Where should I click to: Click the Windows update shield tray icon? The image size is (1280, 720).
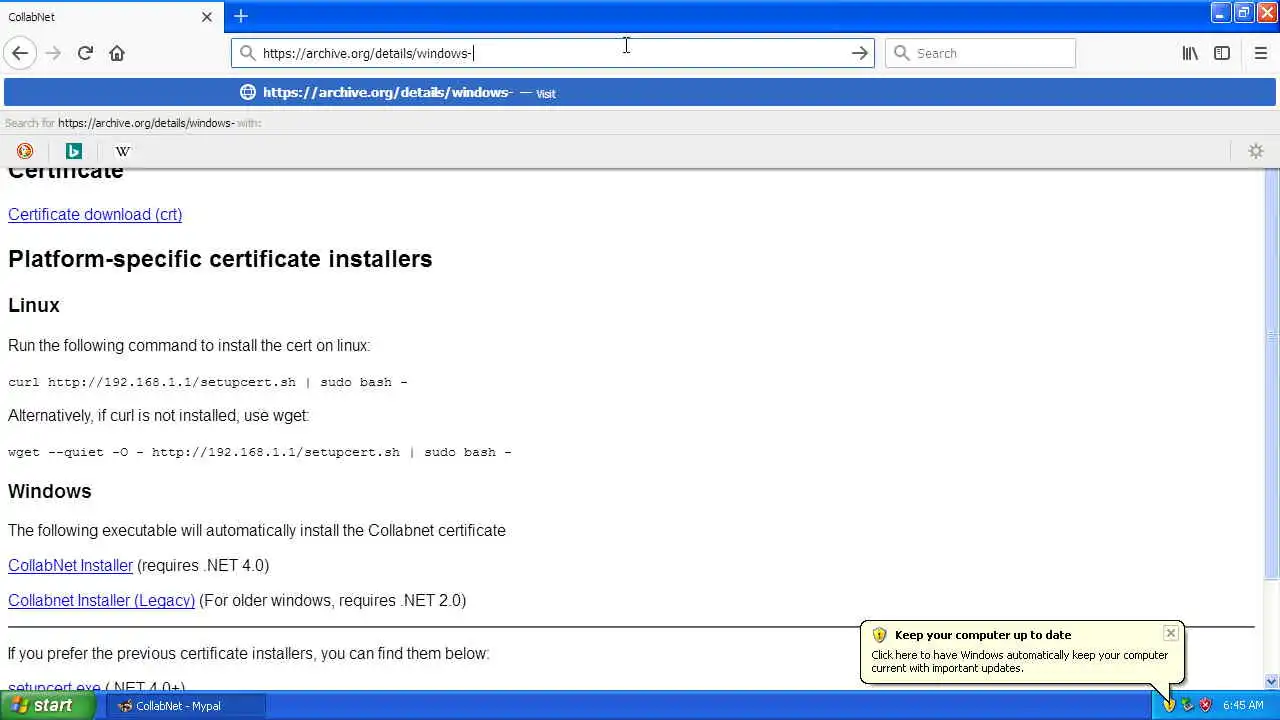tap(1168, 705)
